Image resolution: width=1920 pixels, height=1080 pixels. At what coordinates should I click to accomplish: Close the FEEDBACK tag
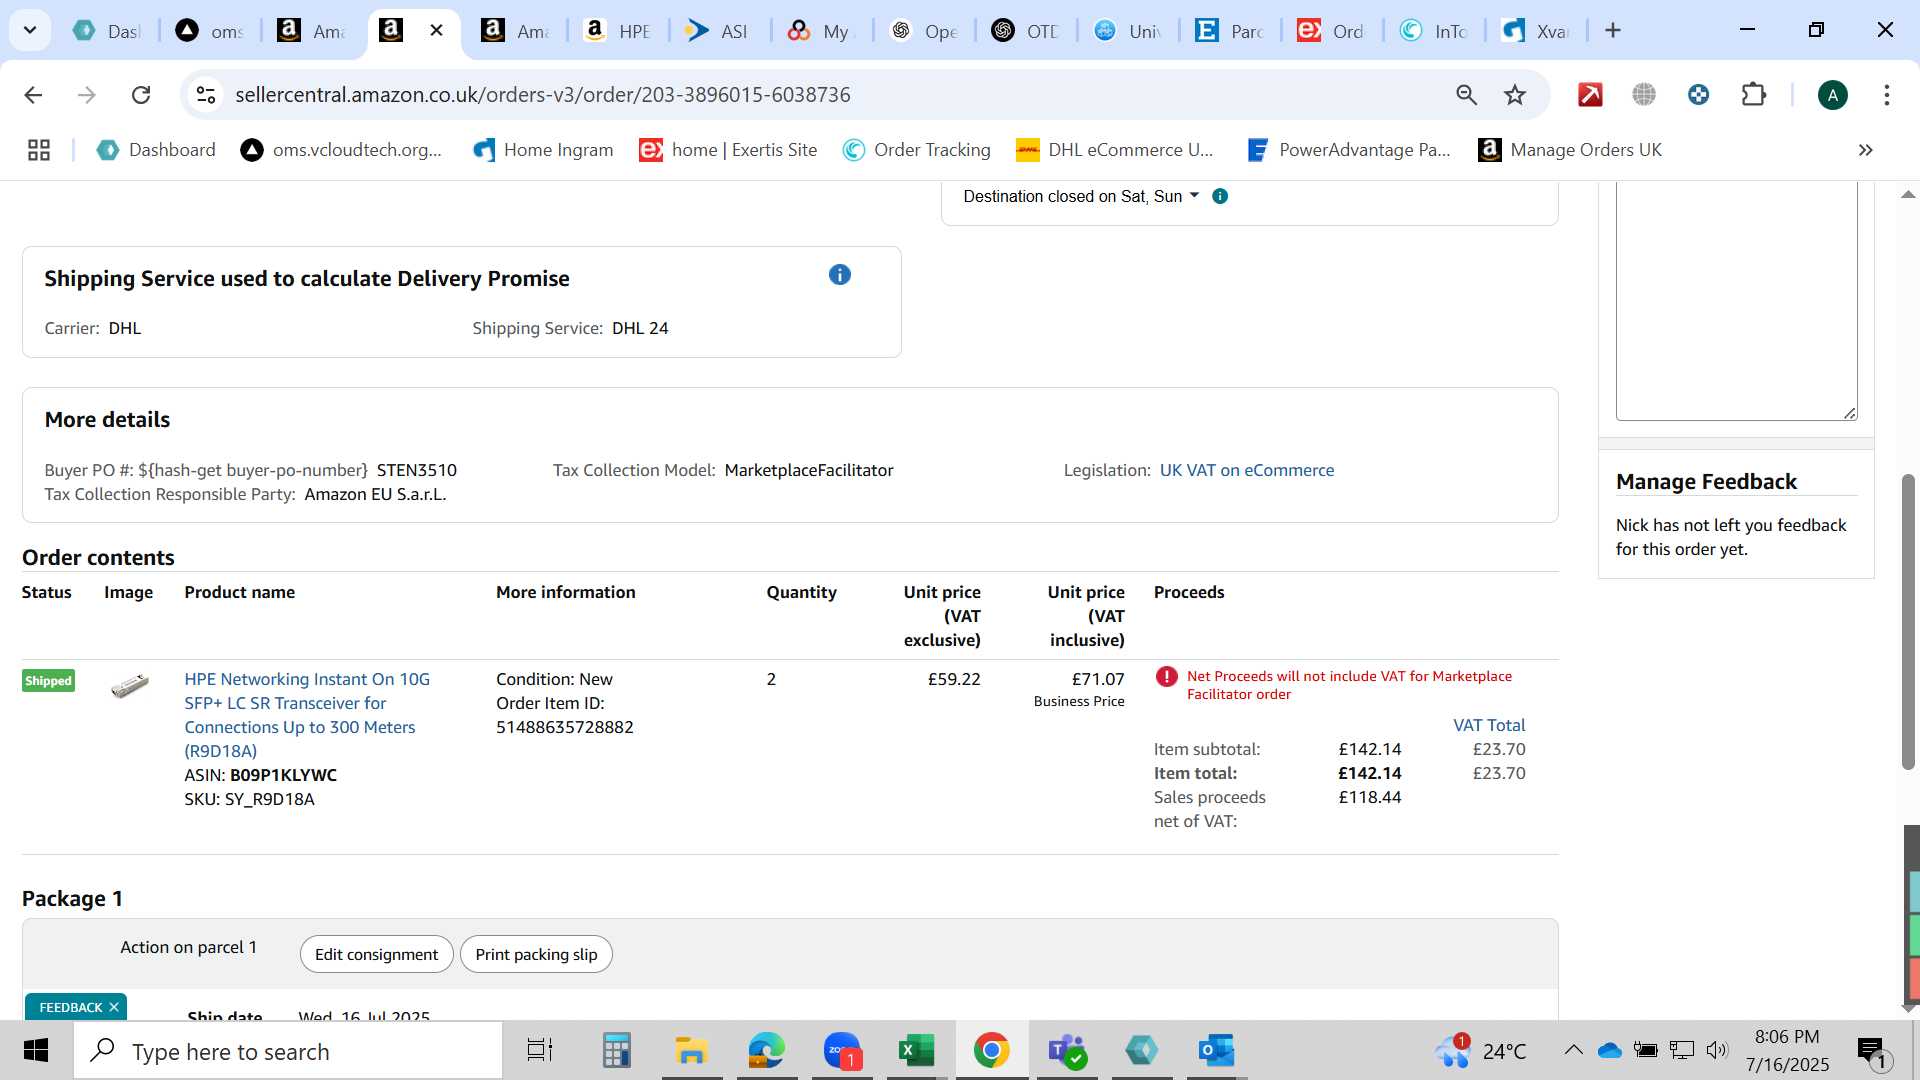[114, 1007]
